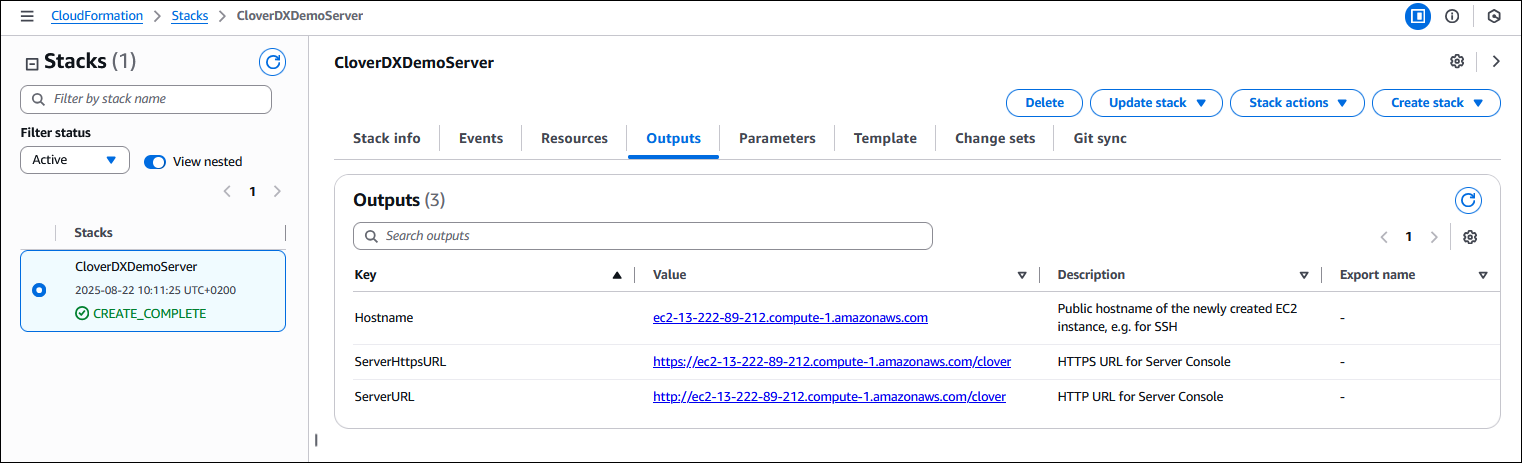
Task: Go to next page in Stacks list
Action: 277,191
